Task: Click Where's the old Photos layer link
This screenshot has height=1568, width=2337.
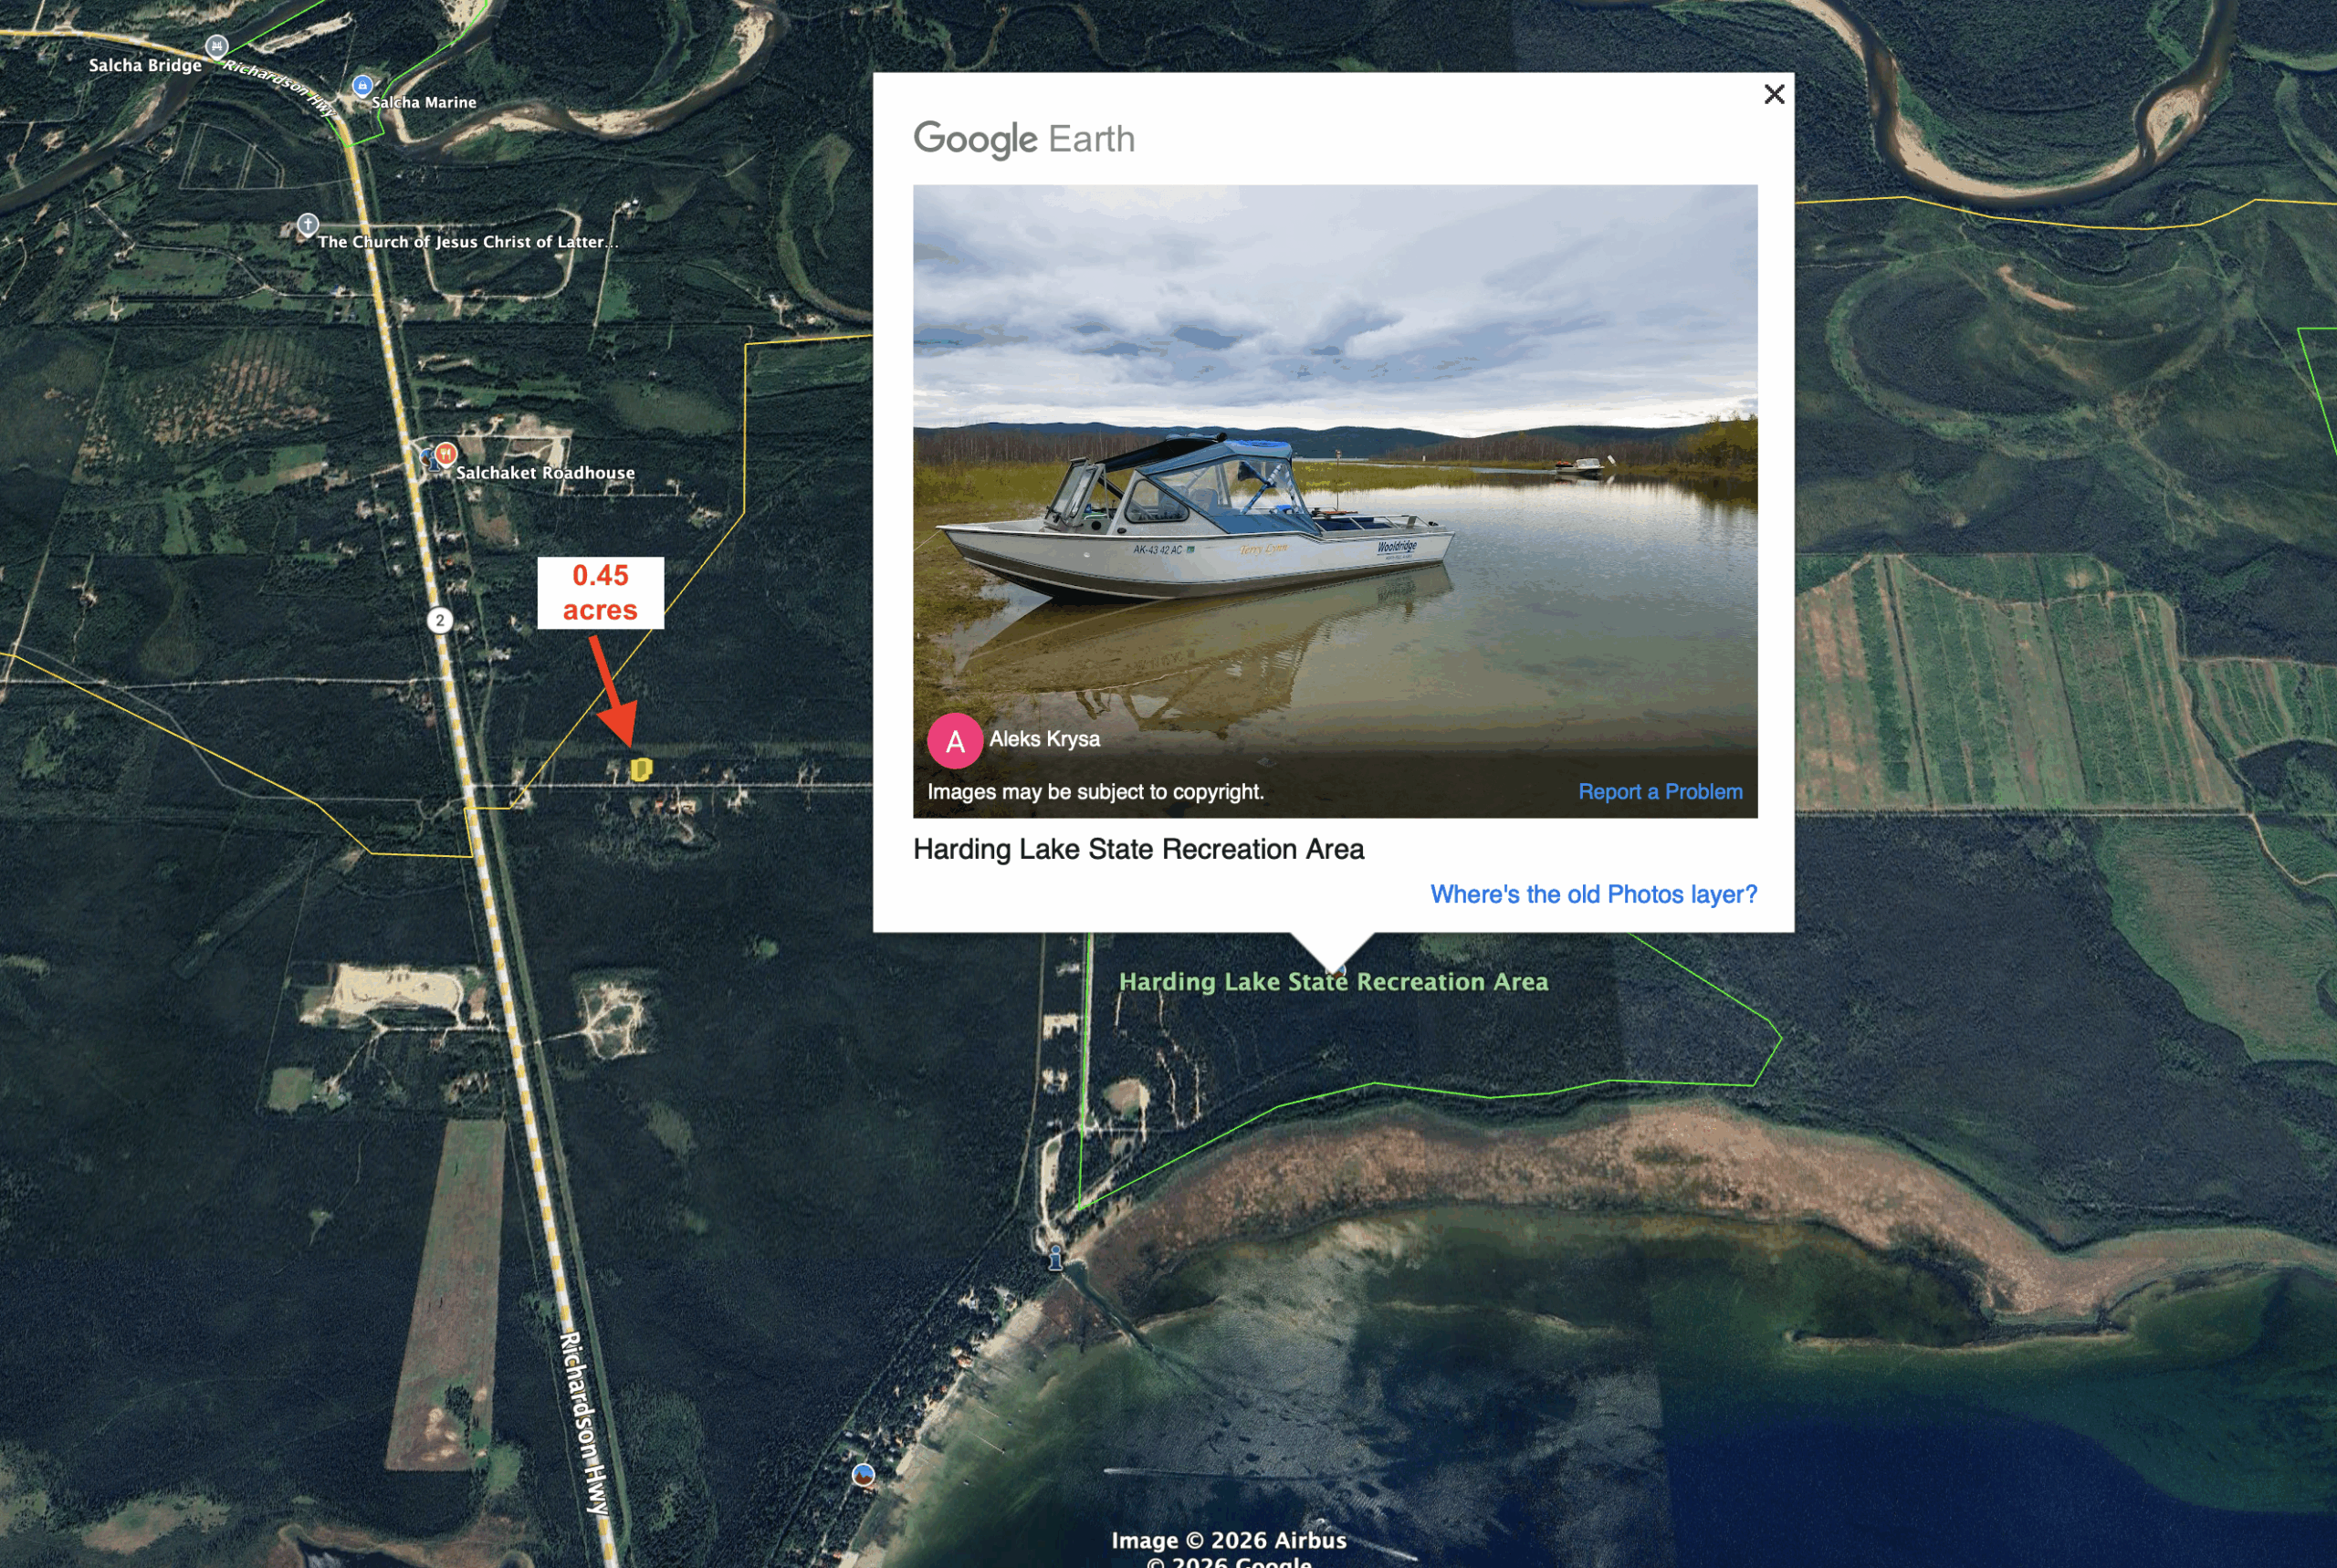Action: point(1593,894)
